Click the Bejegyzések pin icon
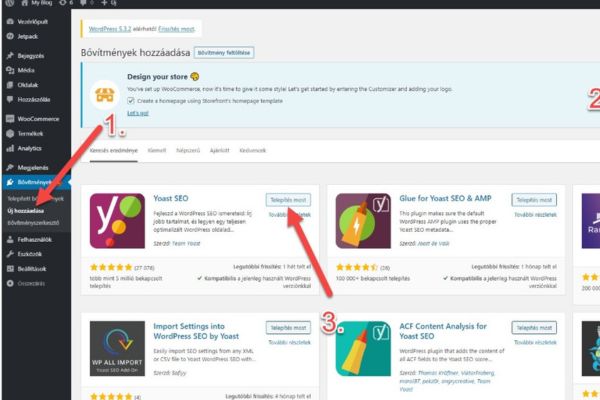Viewport: 600px width, 400px height. [x=10, y=56]
